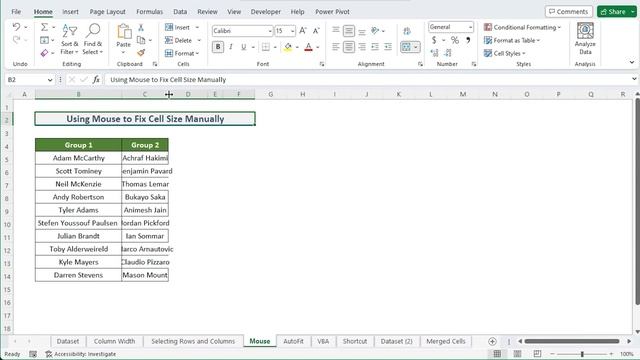Click into the formula bar text
This screenshot has width=640, height=360.
point(168,80)
